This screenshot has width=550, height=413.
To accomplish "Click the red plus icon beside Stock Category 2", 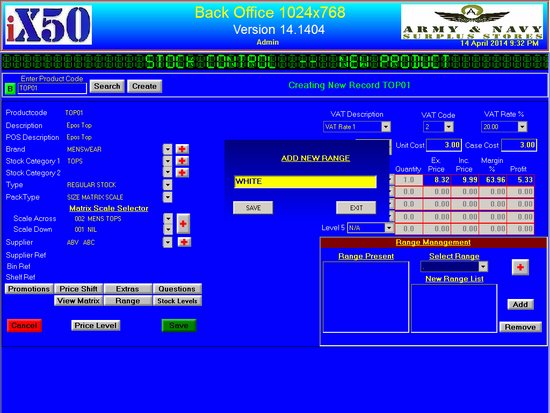I will (x=182, y=173).
